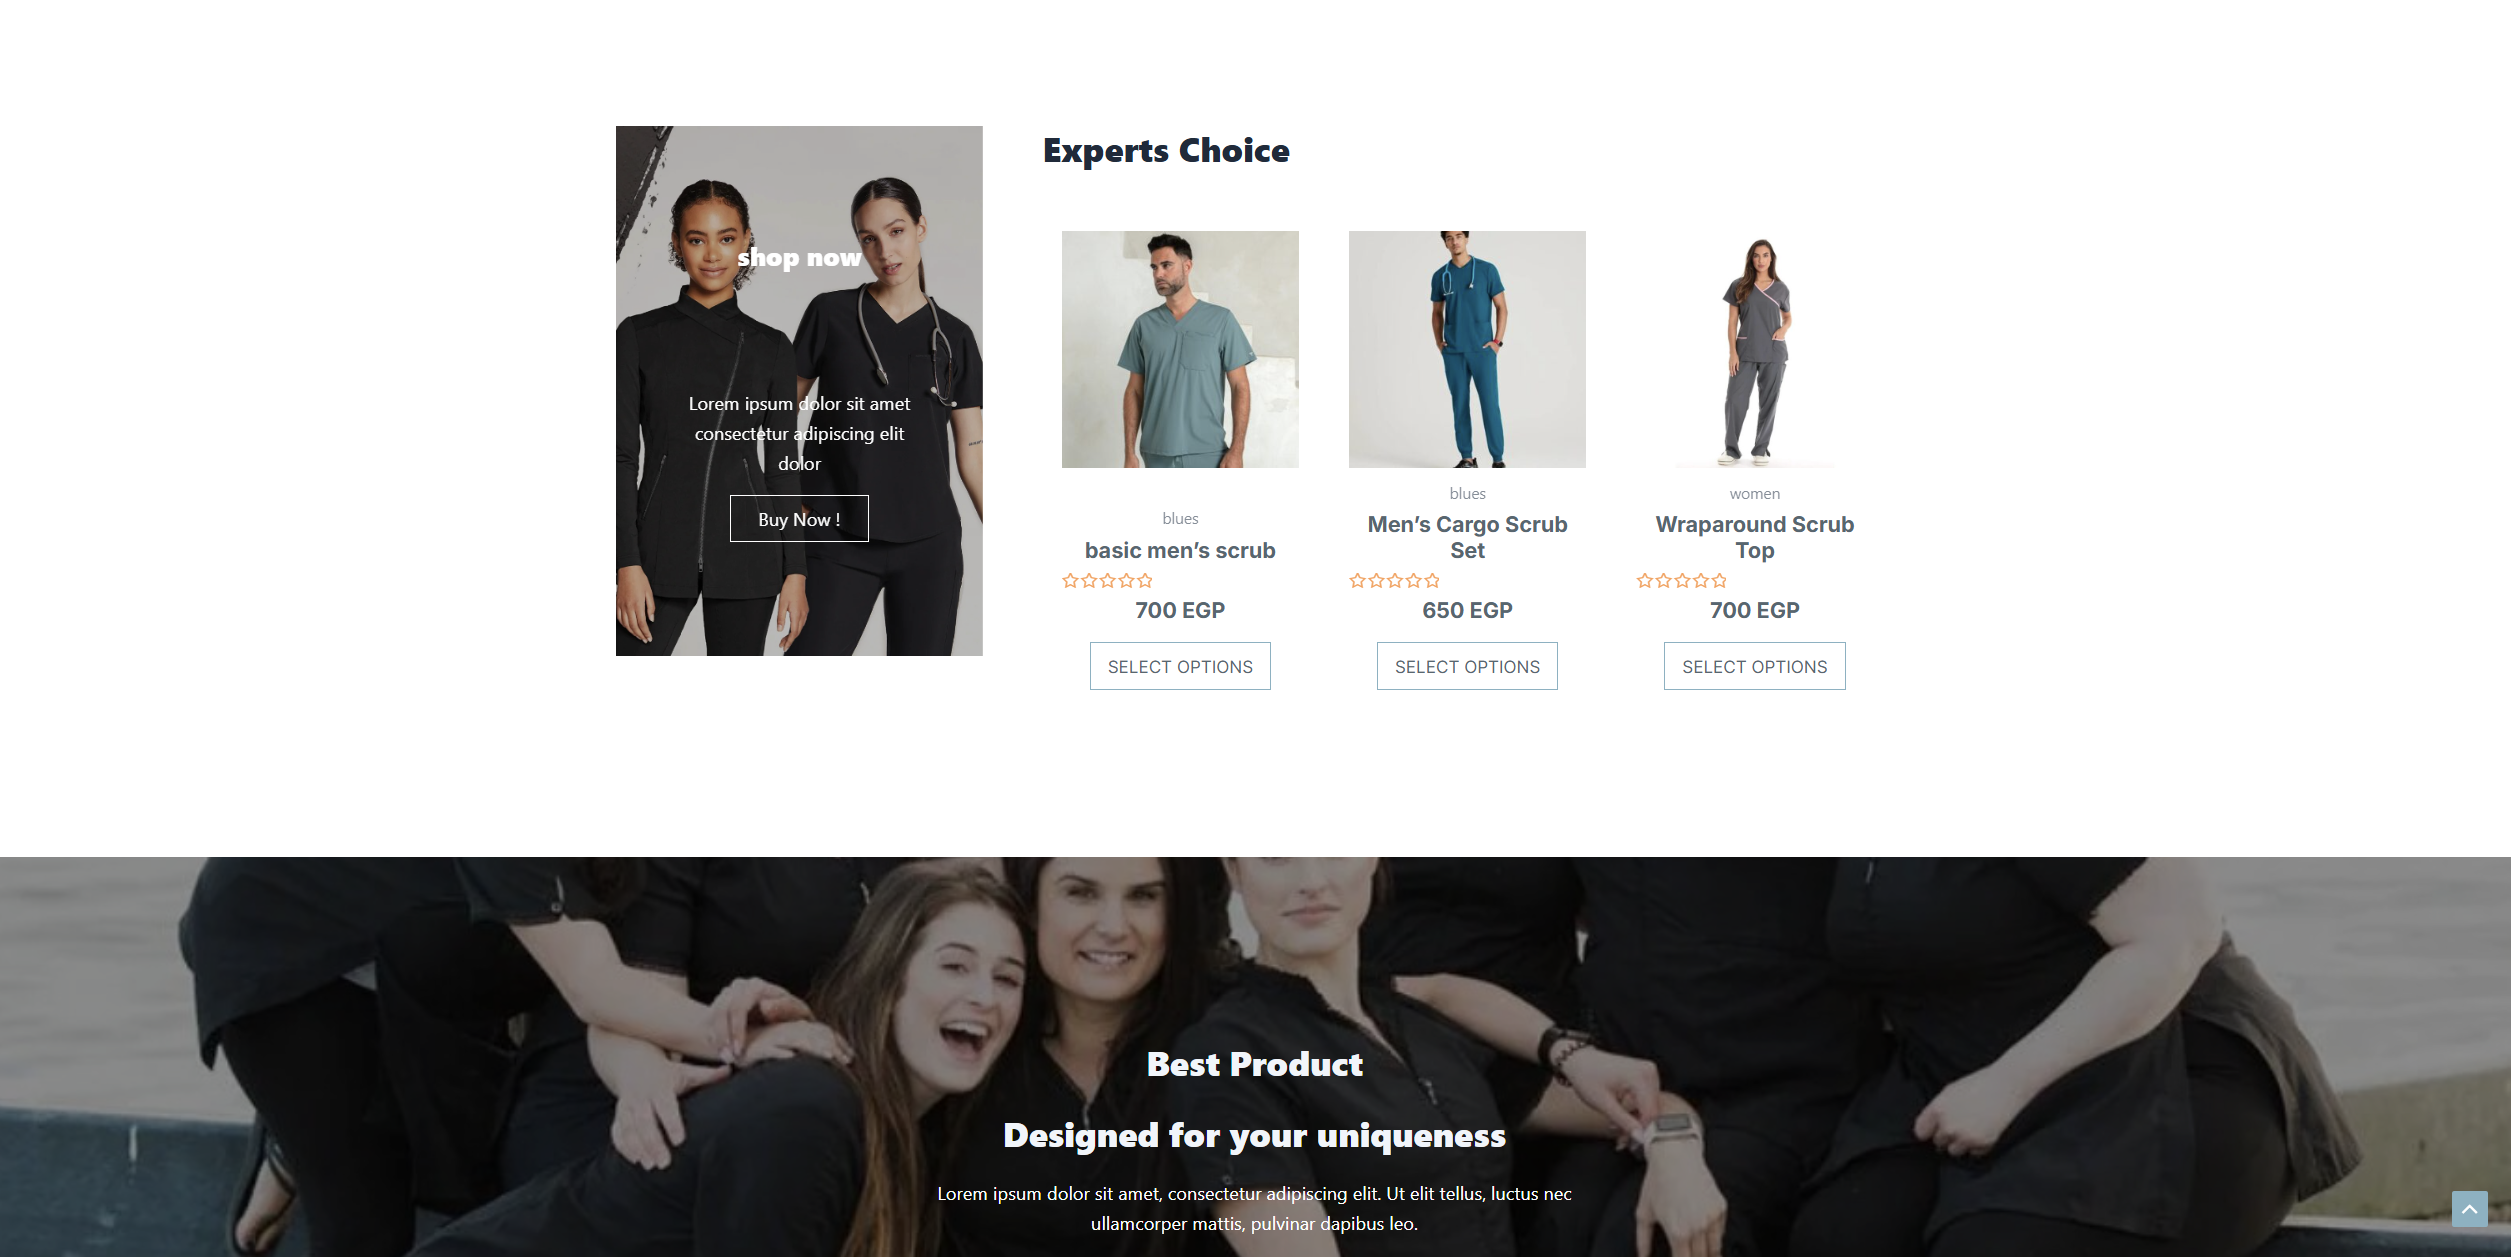This screenshot has width=2511, height=1257.
Task: Open the Men's Cargo Scrub Set title link
Action: (1467, 537)
